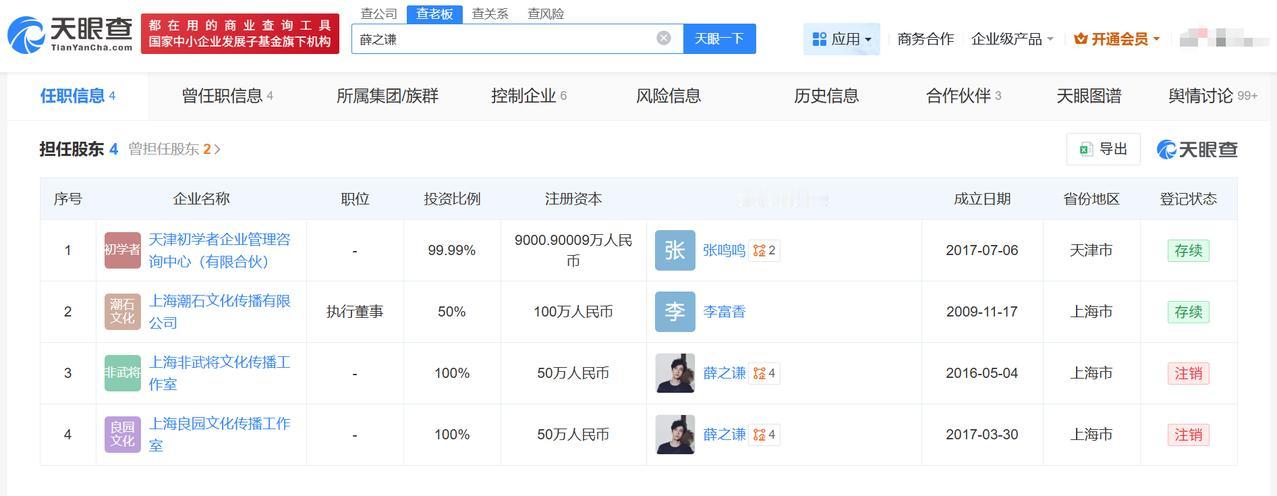Screen dimensions: 1277x496
Task: Open the 天眼图谱 tab
Action: [1089, 96]
